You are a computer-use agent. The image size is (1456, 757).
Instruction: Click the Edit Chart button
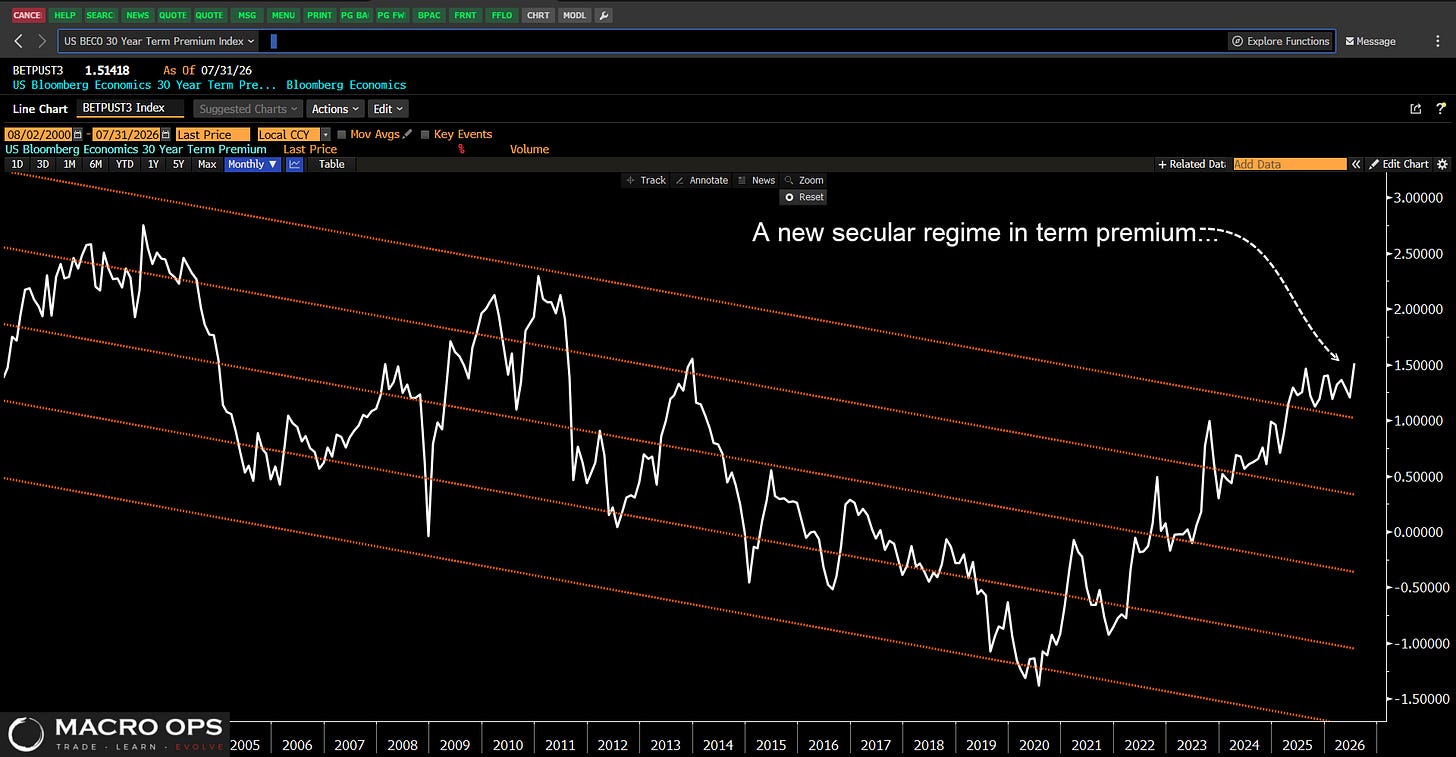pyautogui.click(x=1400, y=164)
